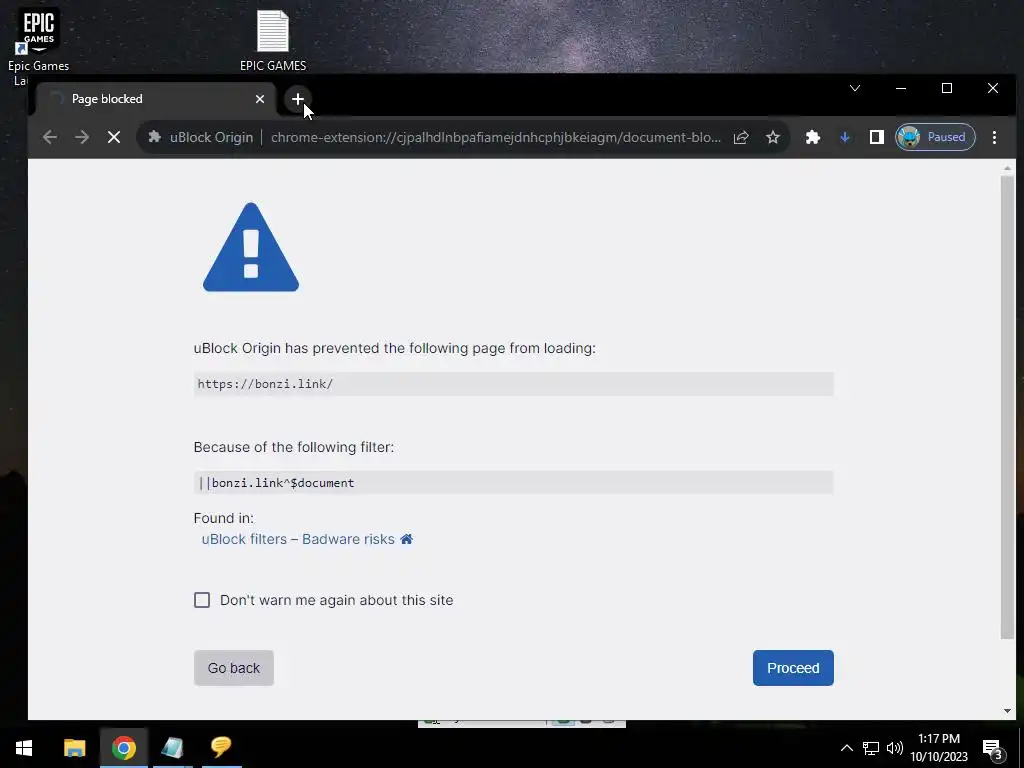Viewport: 1024px width, 768px height.
Task: Share this page icon in address bar
Action: [741, 137]
